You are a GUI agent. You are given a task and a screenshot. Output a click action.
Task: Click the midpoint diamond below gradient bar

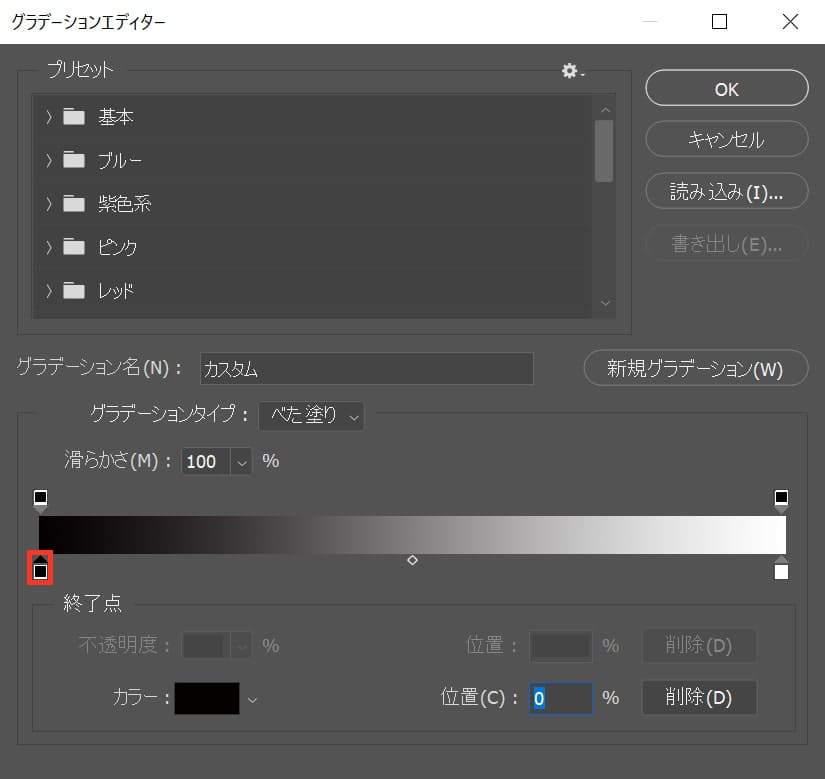(412, 560)
